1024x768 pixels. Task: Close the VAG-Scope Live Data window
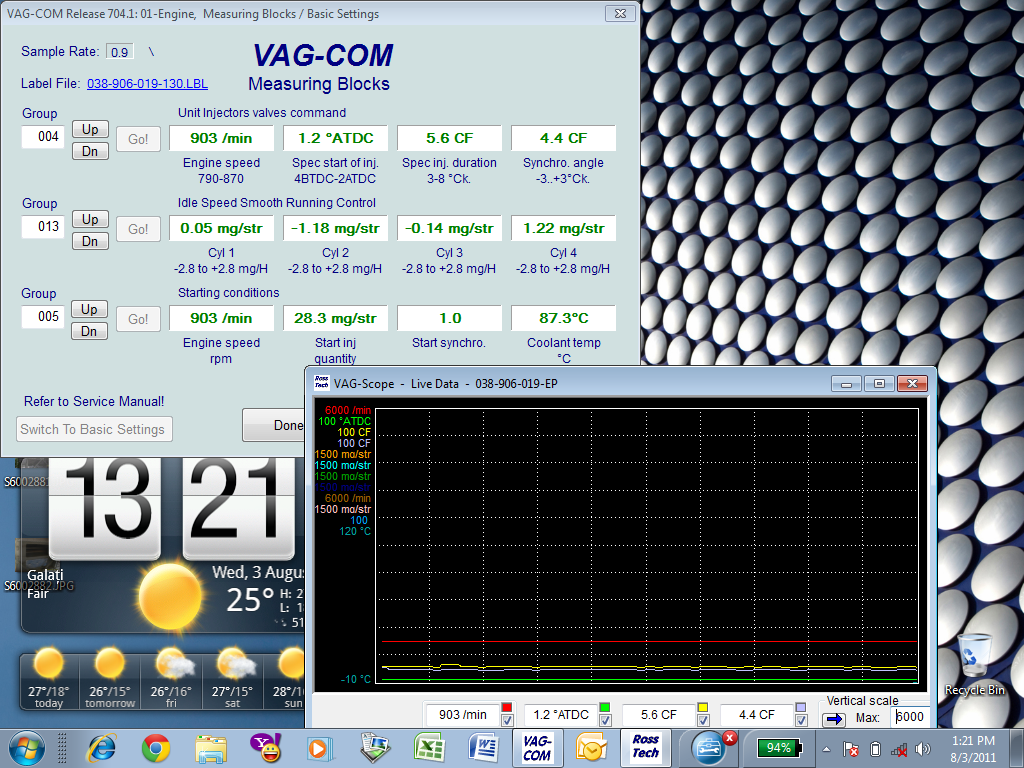coord(912,383)
